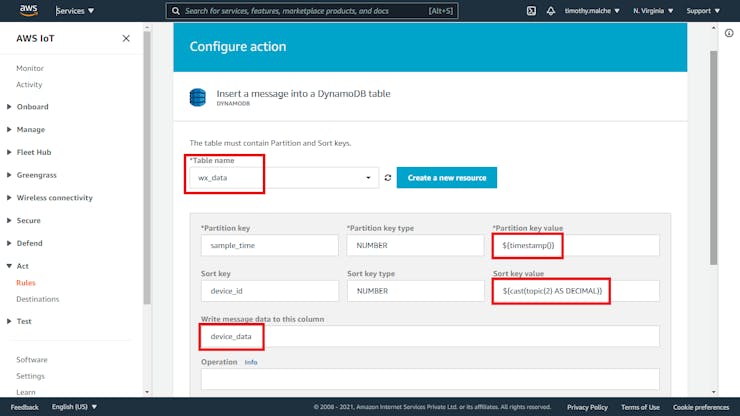
Task: Open the AWS home logo
Action: [28, 10]
